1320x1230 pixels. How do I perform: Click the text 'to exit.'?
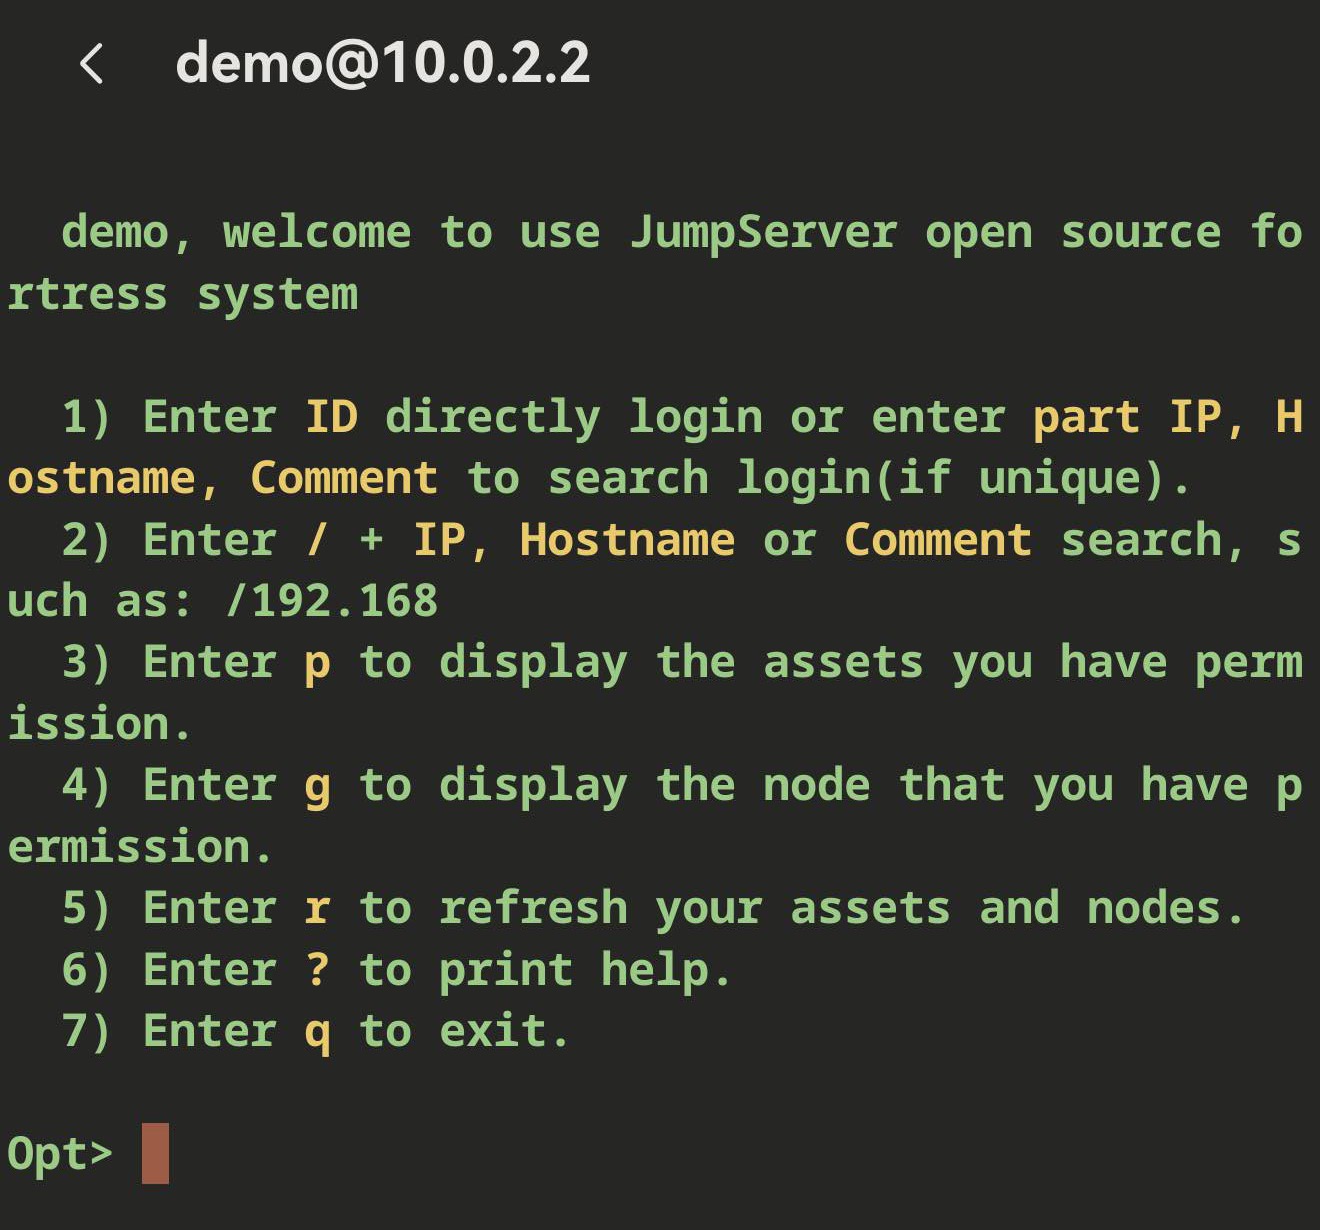pyautogui.click(x=464, y=1031)
